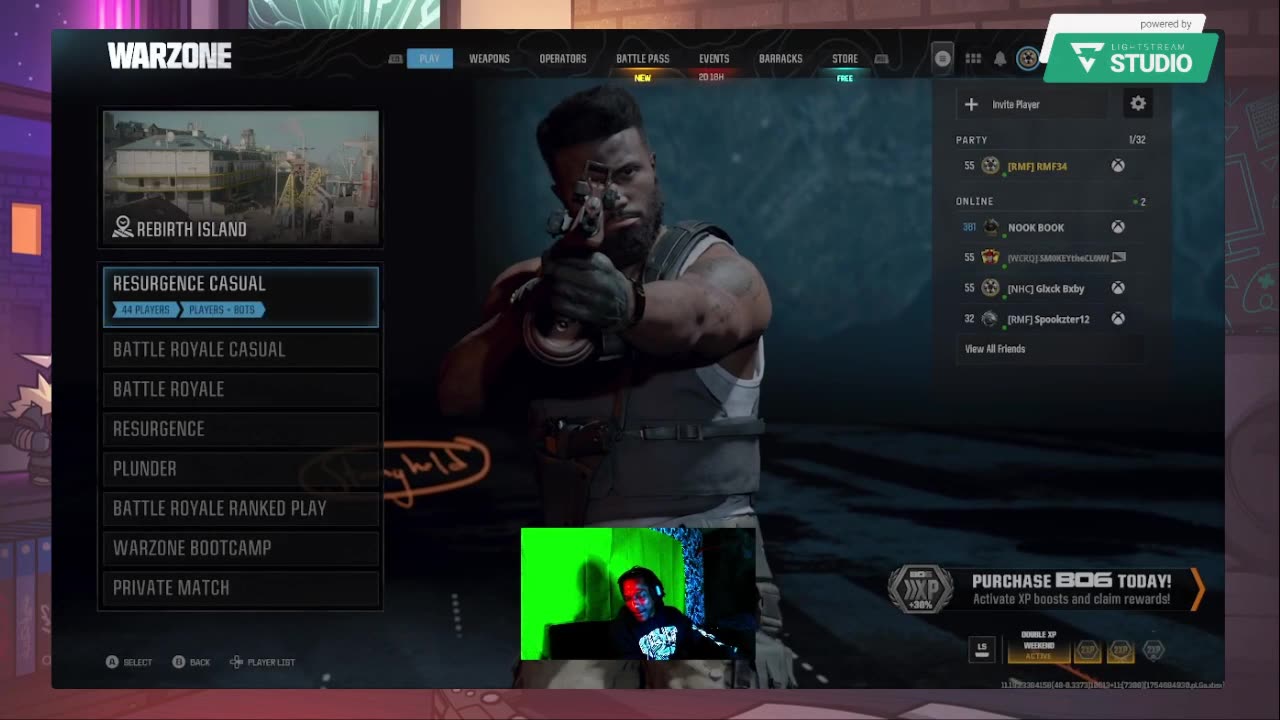Switch to the WEAPONS tab

489,59
